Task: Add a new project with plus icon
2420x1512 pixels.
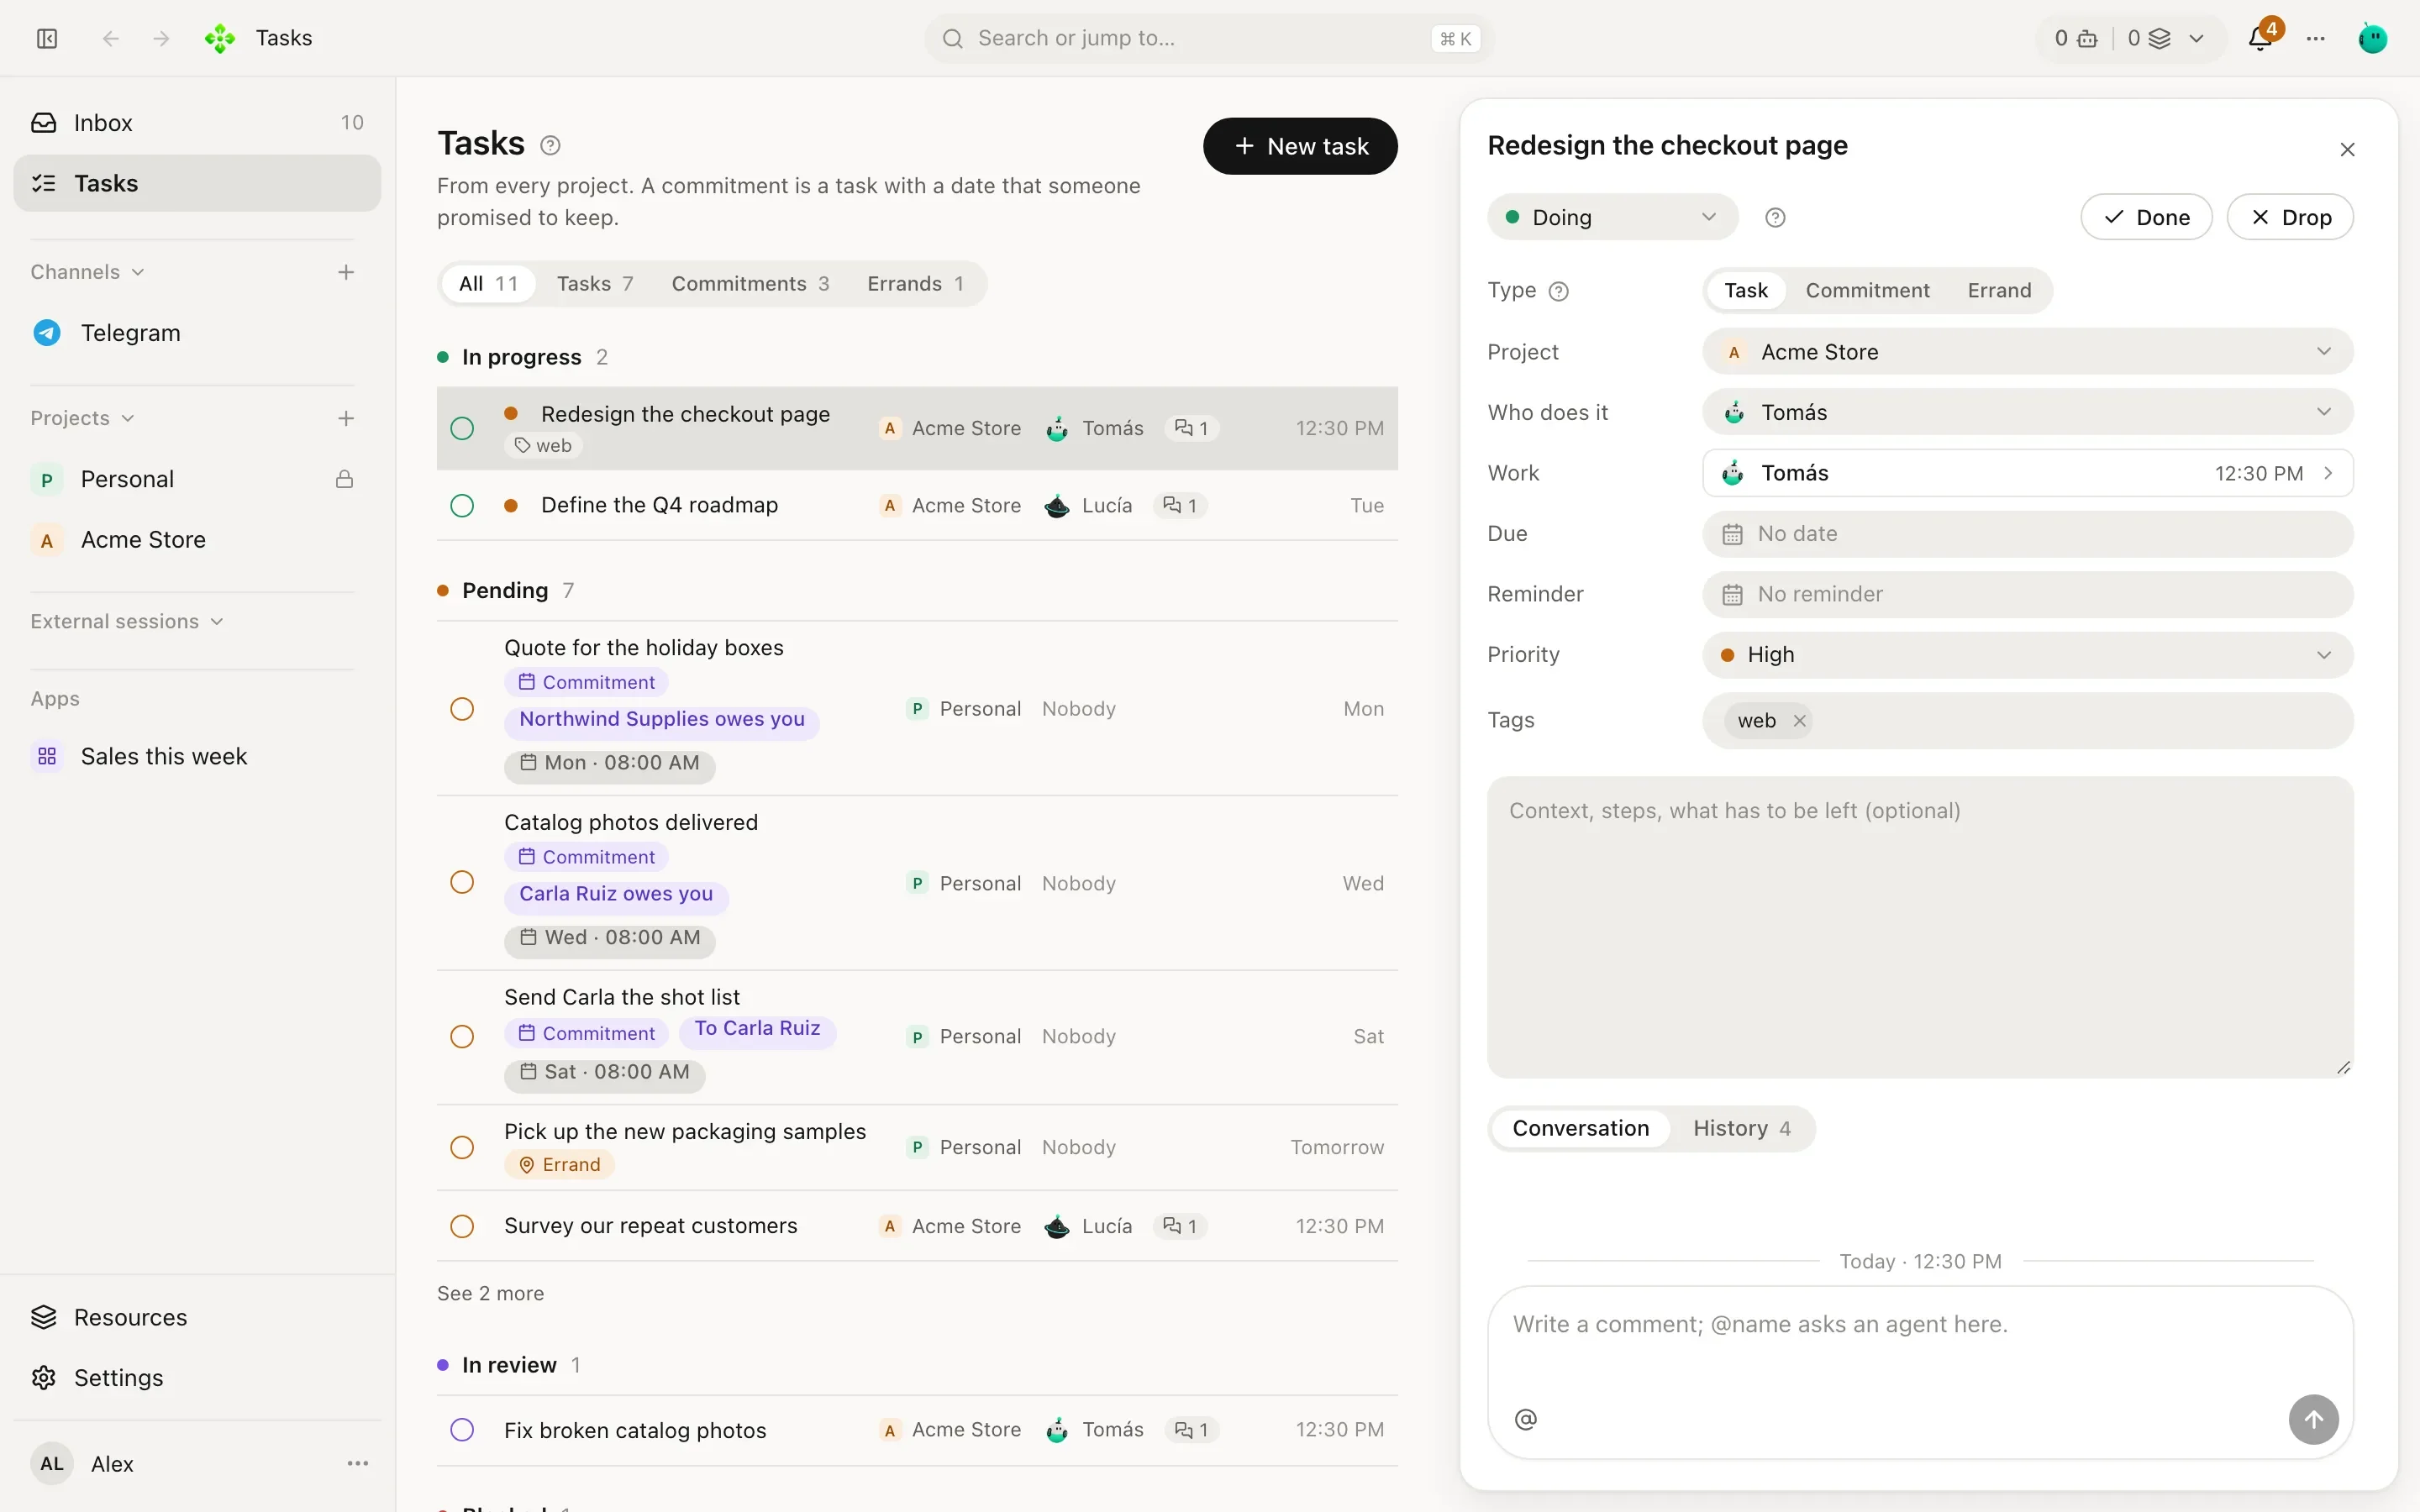Action: tap(346, 418)
